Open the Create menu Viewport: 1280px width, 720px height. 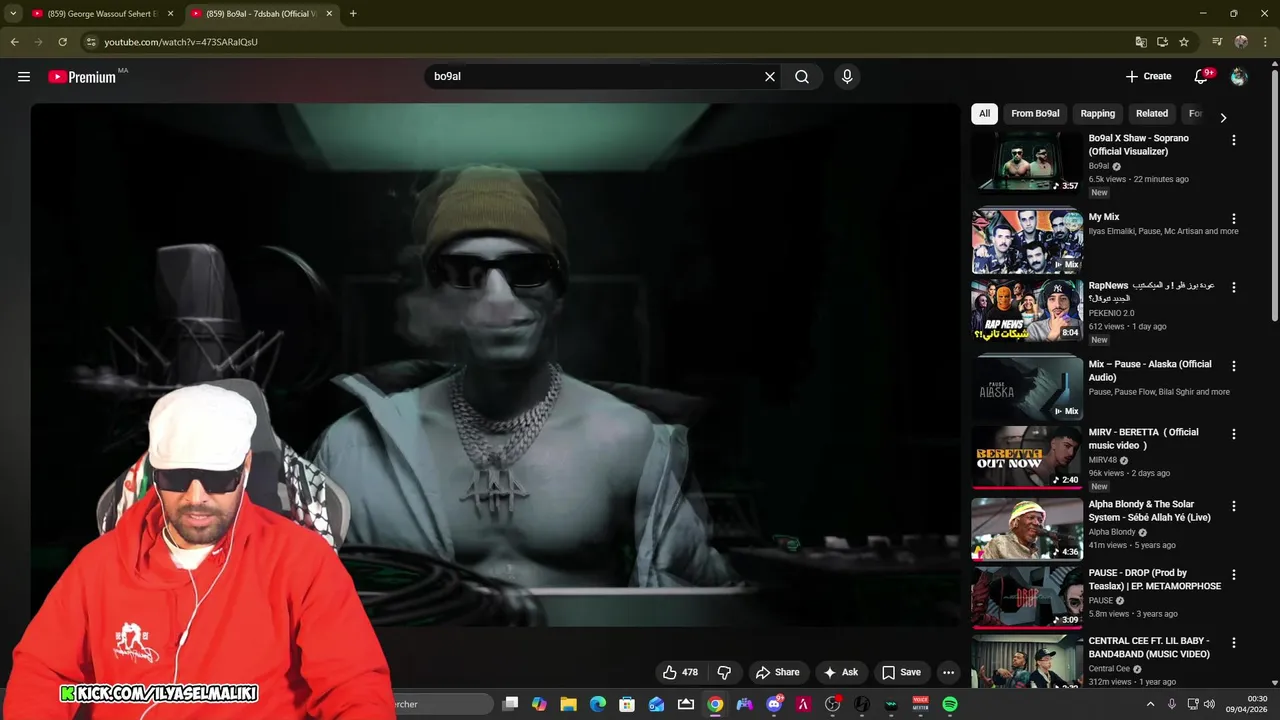click(1148, 77)
